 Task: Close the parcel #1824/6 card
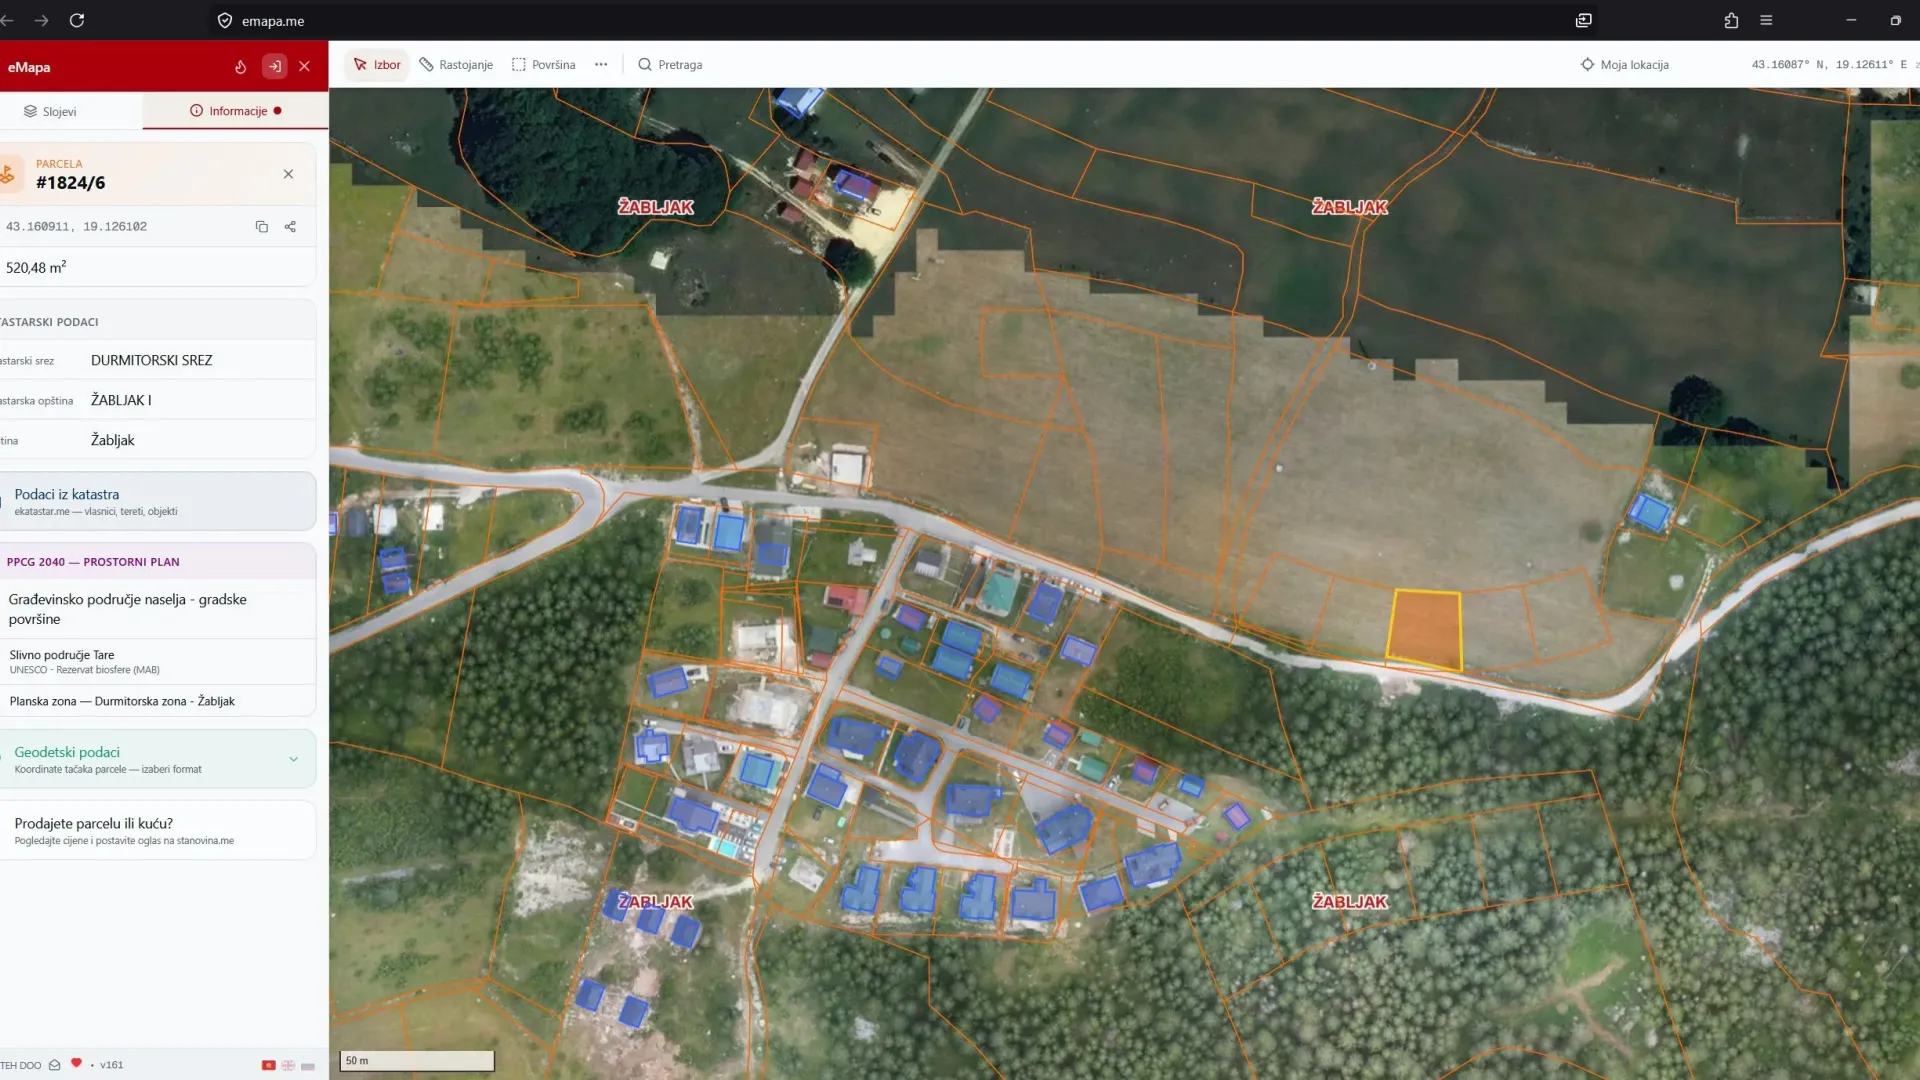288,174
